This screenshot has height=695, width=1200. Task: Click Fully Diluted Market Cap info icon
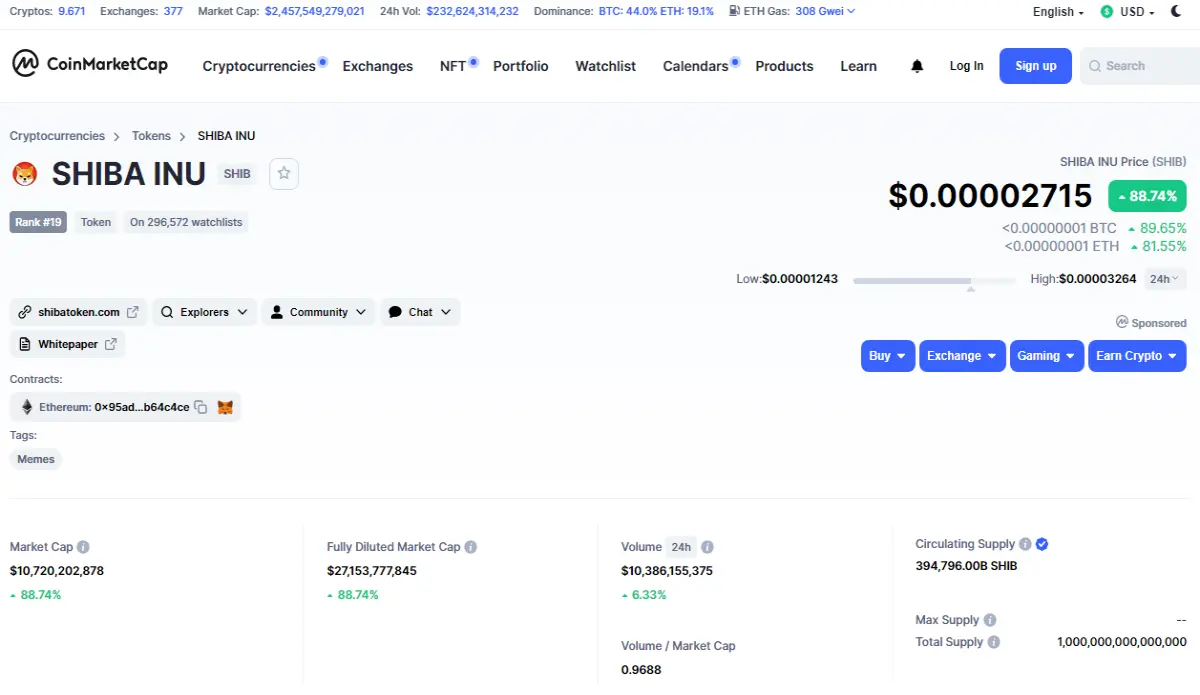pyautogui.click(x=470, y=547)
